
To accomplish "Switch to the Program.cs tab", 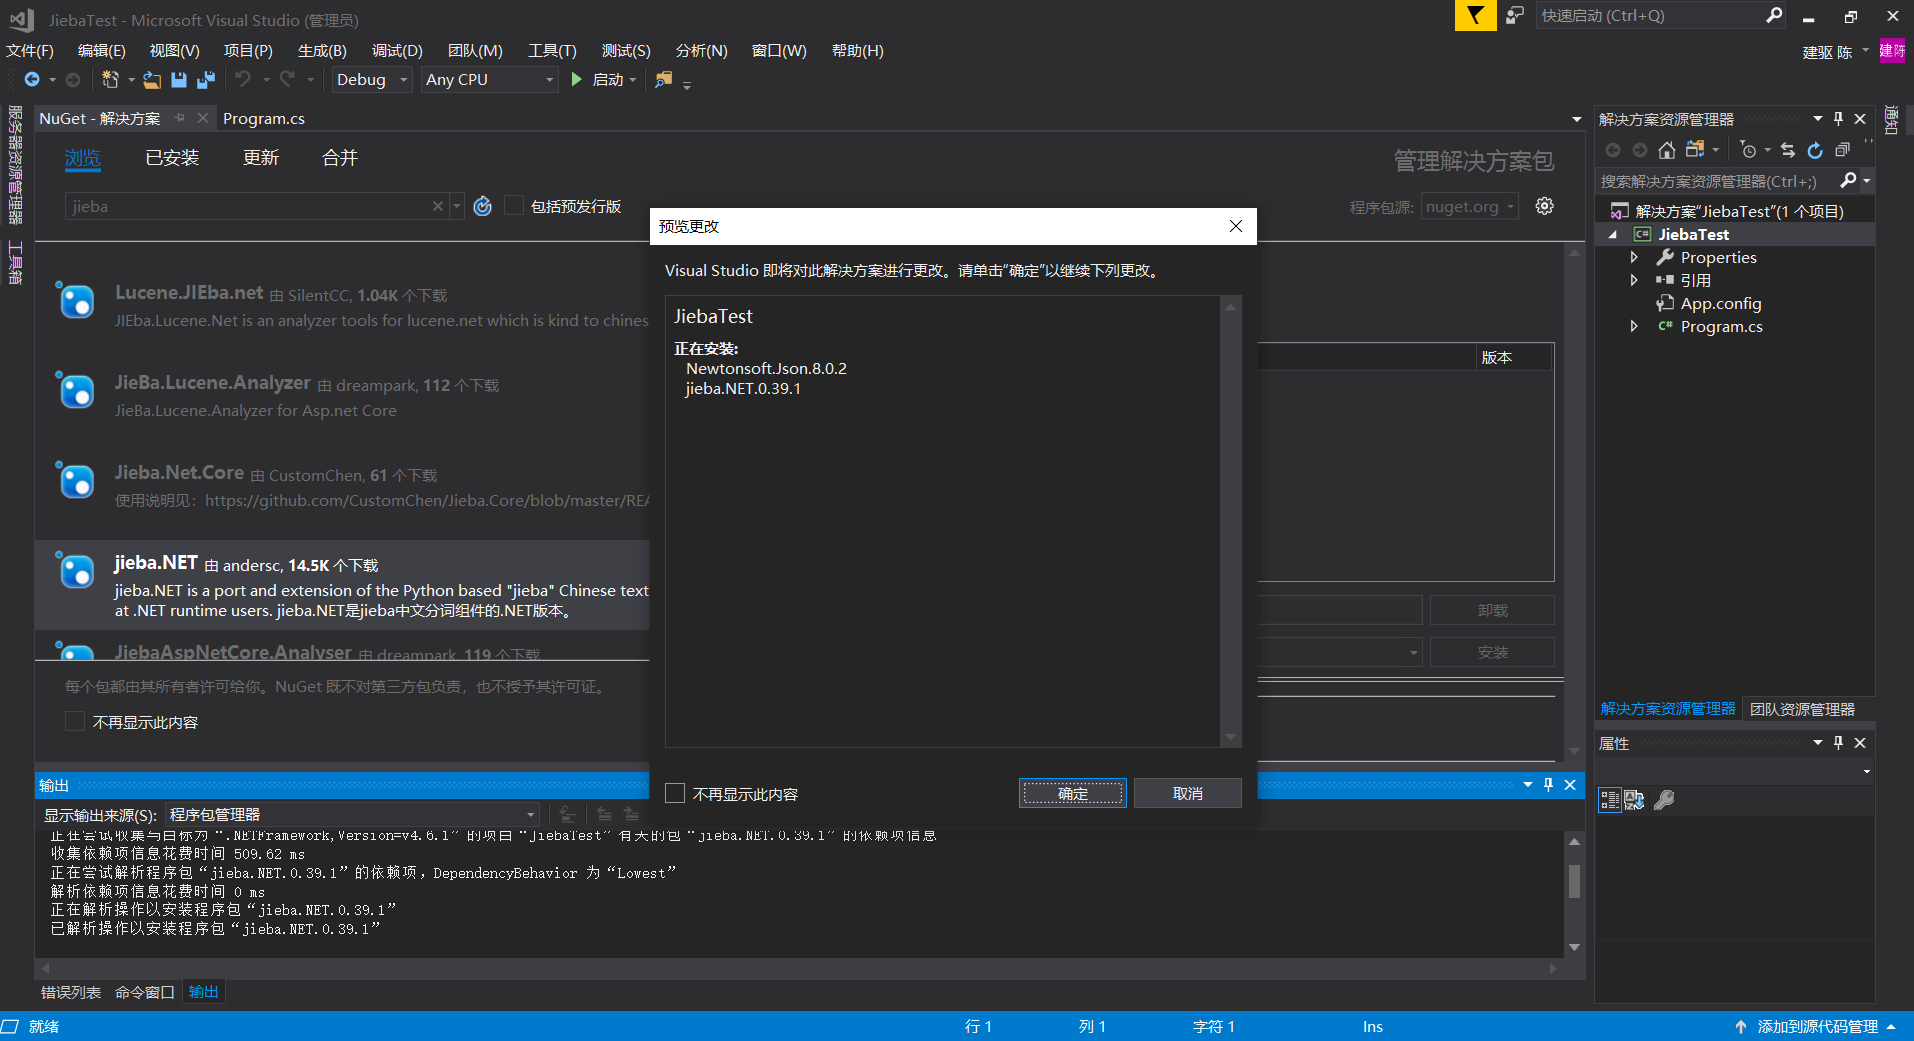I will point(264,118).
